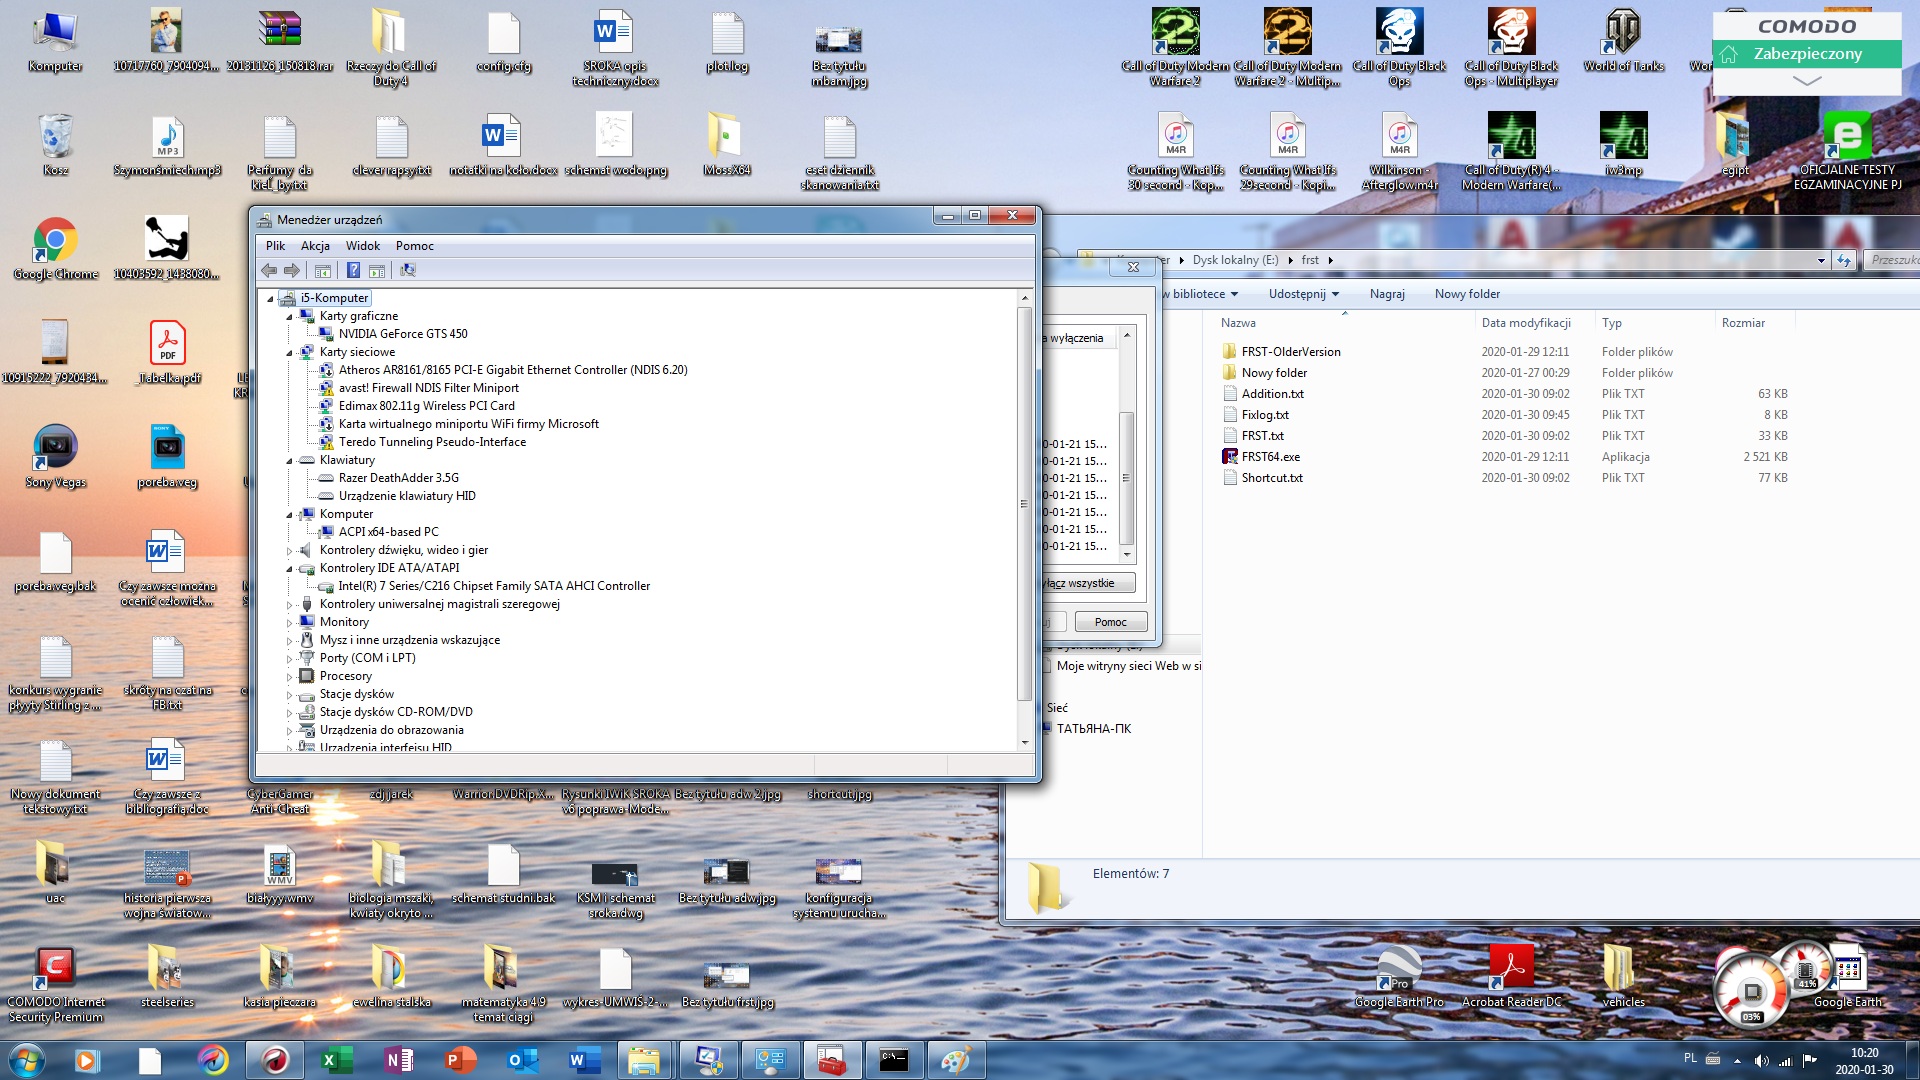This screenshot has width=1920, height=1080.
Task: Open Windows Start button
Action: [x=26, y=1060]
